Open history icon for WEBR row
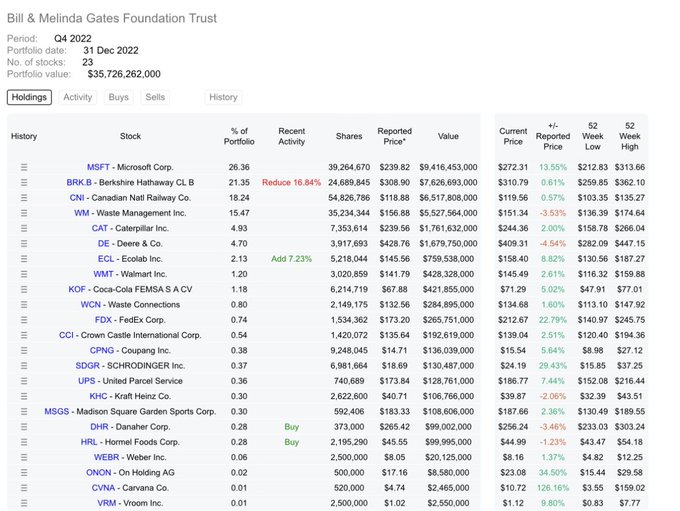This screenshot has width=680, height=511. pyautogui.click(x=24, y=457)
